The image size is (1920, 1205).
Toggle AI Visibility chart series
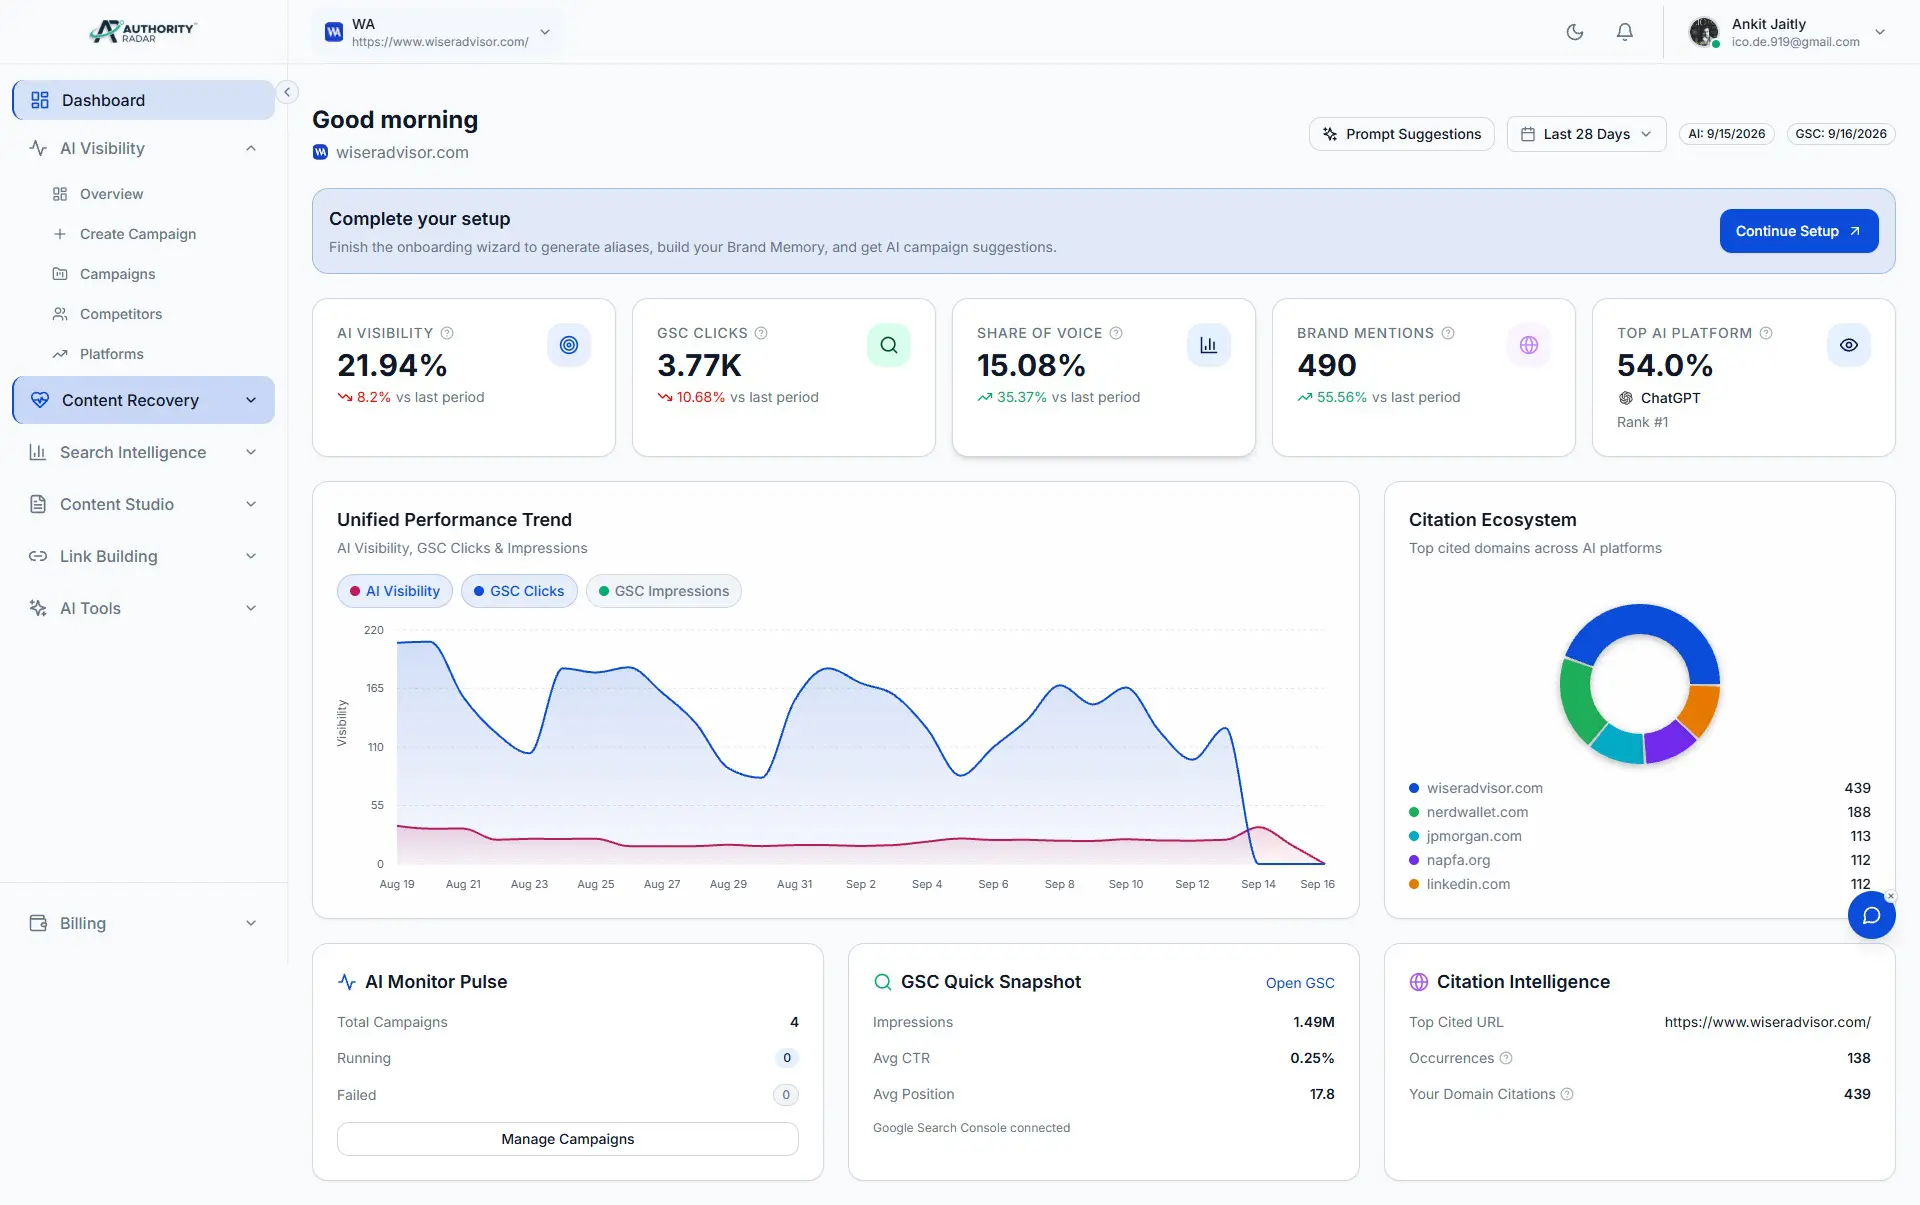[395, 591]
